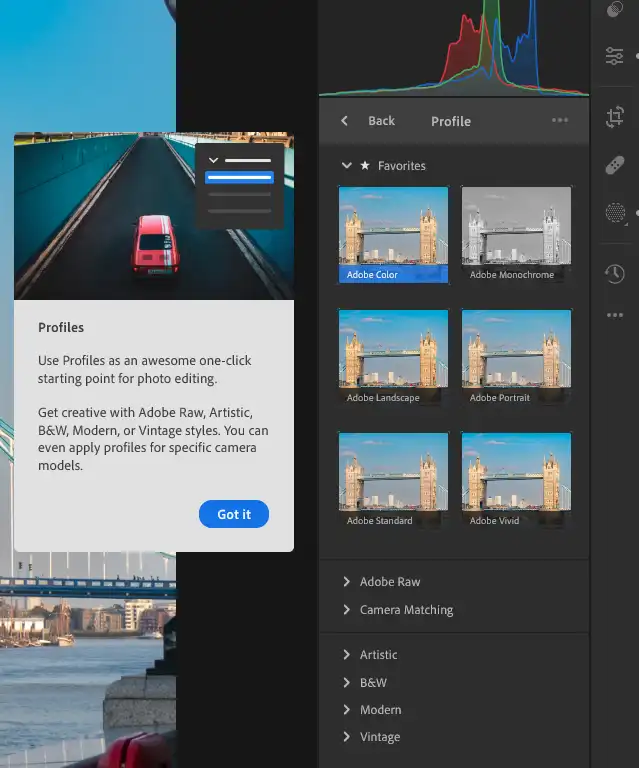Apply the Adobe Monochrome profile

516,235
